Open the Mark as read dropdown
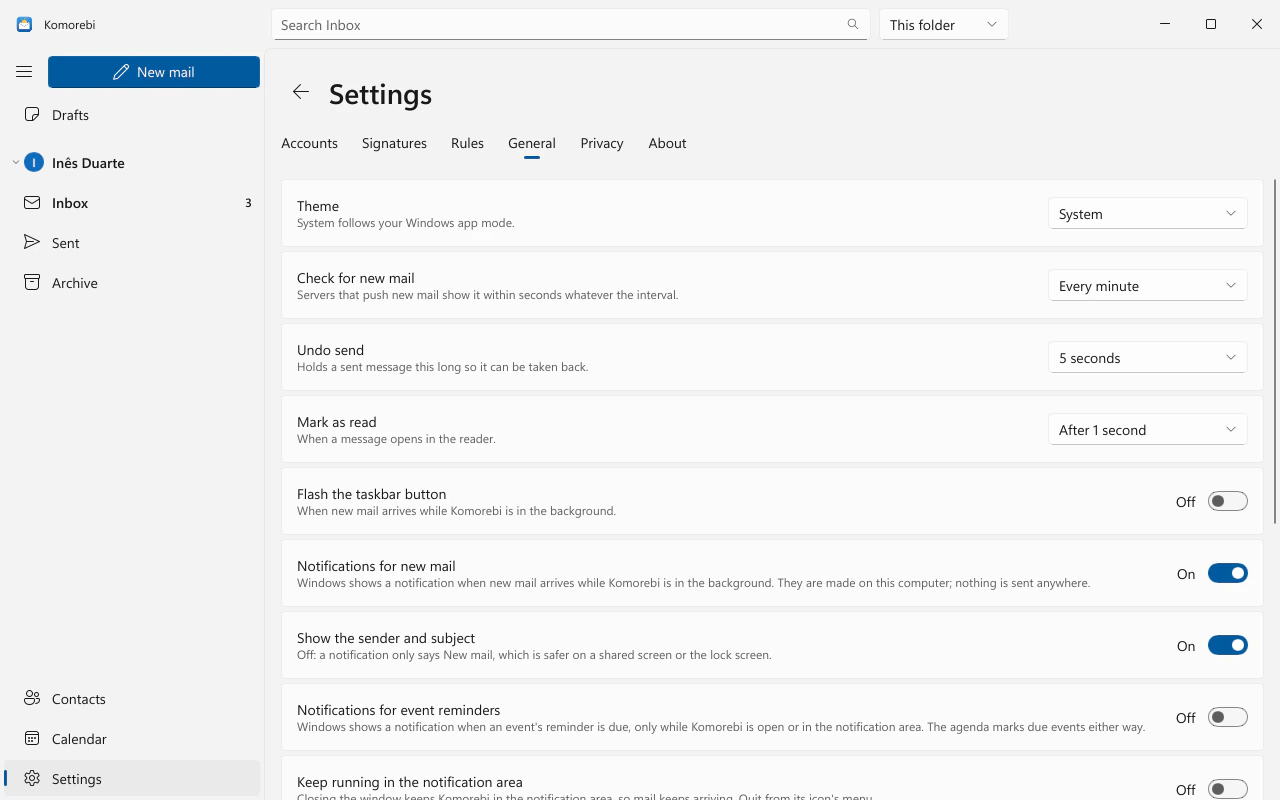Viewport: 1280px width, 800px height. click(1147, 430)
